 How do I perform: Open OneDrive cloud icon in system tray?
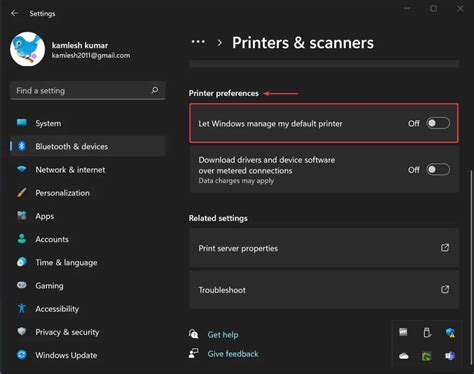click(x=404, y=356)
